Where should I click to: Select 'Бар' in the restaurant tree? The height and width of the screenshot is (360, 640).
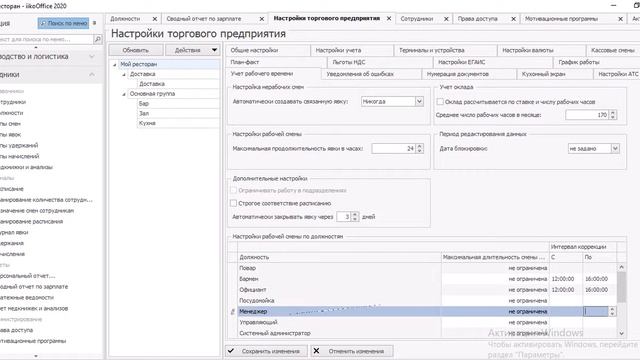click(144, 104)
